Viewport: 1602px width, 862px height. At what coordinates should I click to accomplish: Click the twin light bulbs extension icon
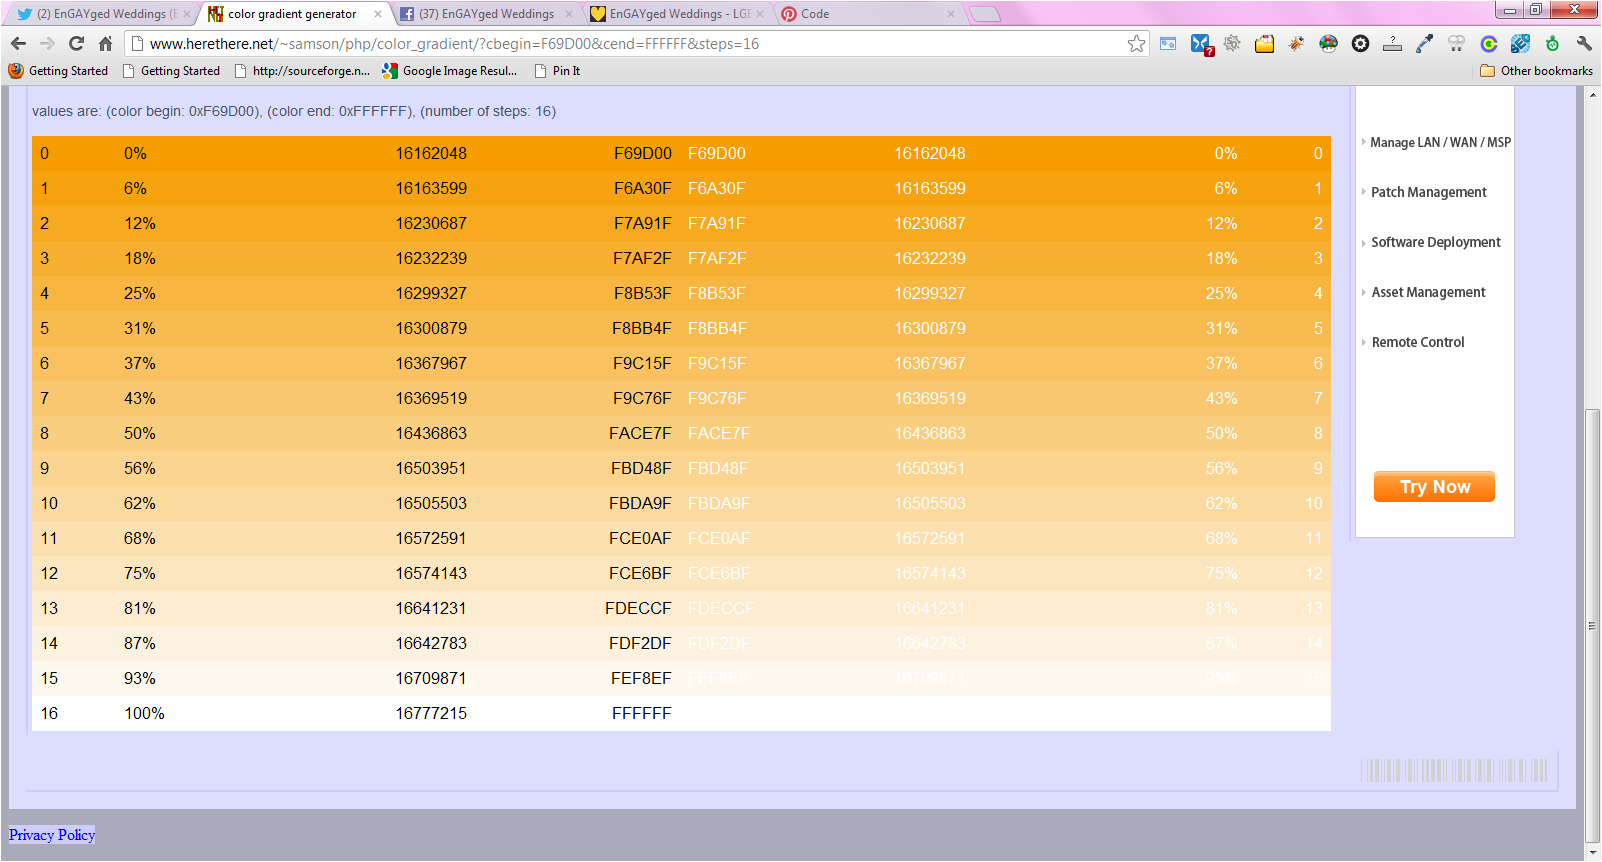tap(1456, 43)
